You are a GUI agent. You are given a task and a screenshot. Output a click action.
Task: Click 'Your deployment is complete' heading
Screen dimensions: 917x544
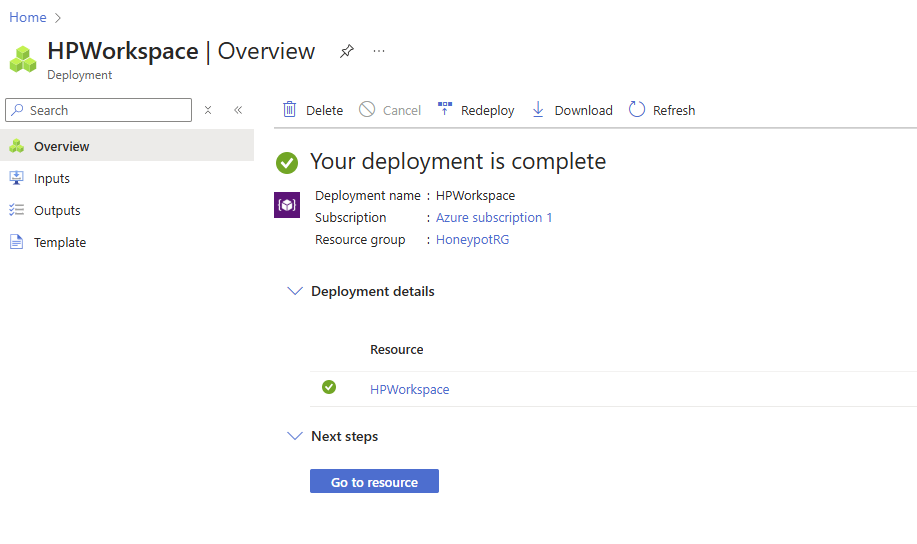(x=458, y=161)
